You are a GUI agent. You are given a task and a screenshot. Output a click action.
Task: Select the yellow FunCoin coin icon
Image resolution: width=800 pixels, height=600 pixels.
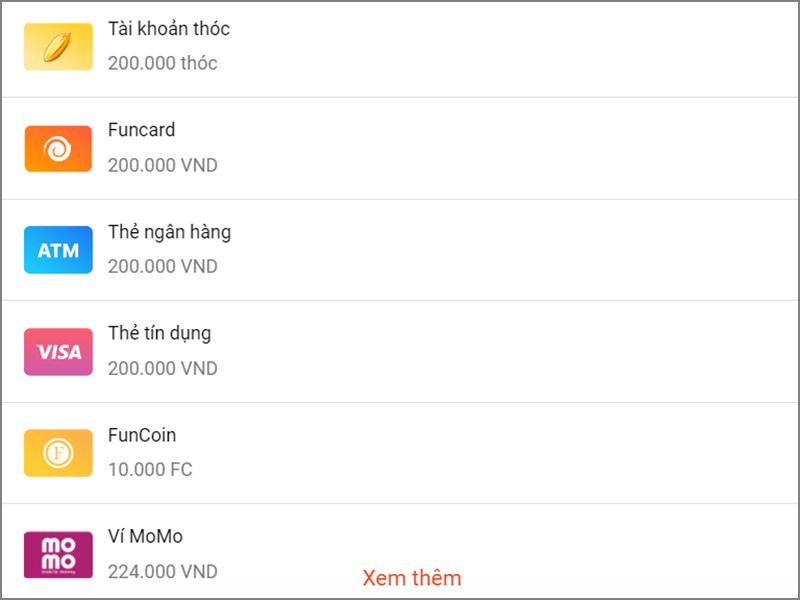[57, 452]
